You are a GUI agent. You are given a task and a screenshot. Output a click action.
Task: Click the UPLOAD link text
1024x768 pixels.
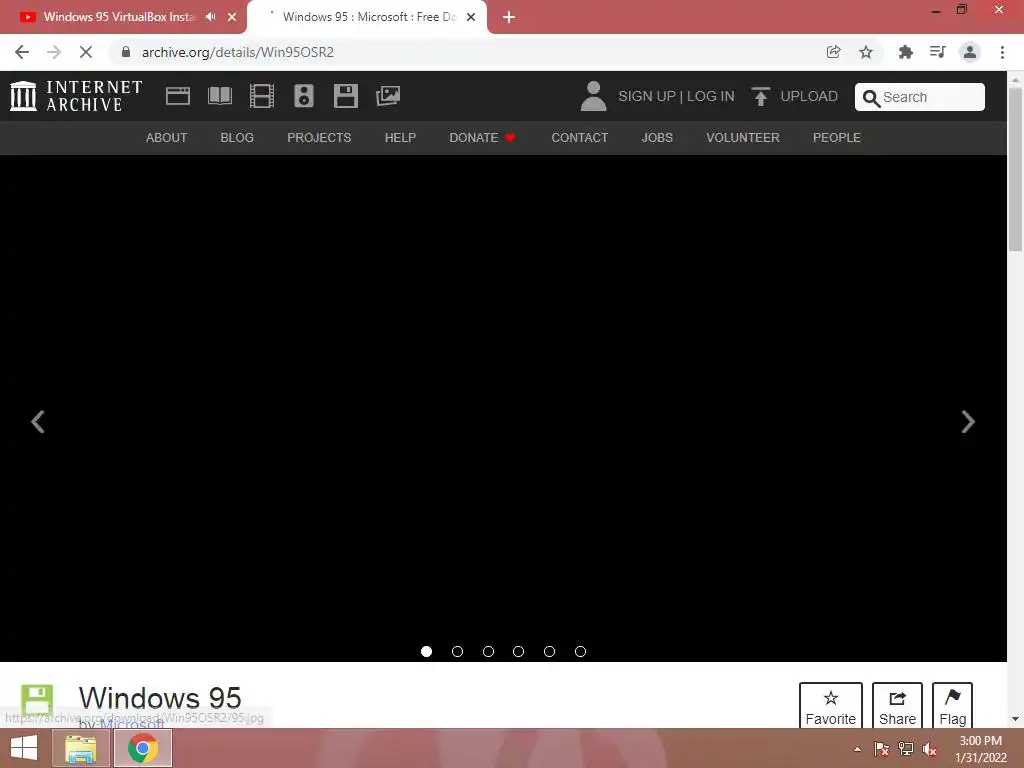809,96
